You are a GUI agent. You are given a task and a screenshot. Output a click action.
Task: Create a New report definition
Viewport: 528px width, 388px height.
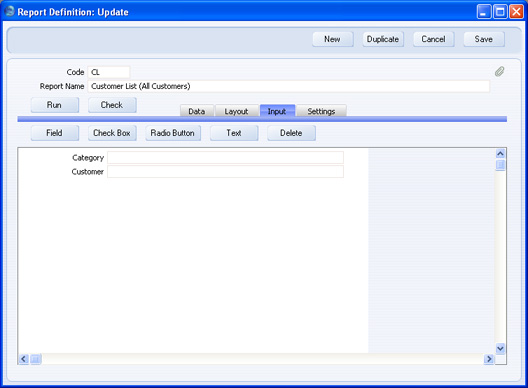click(x=333, y=39)
